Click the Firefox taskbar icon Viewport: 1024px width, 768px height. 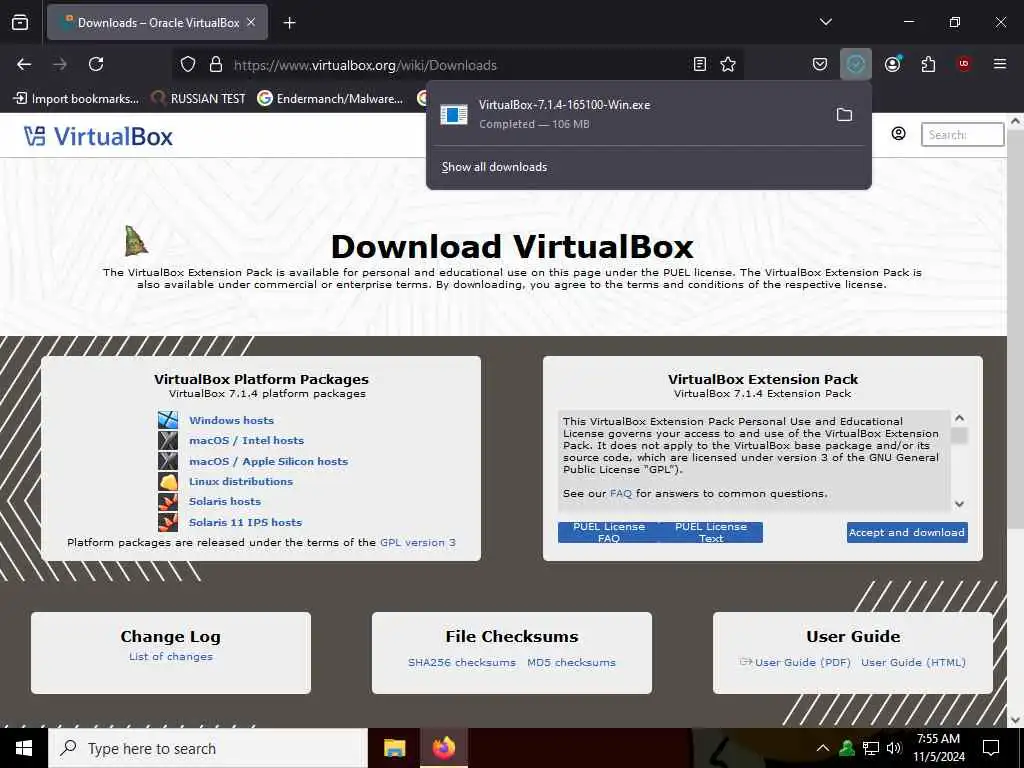[x=443, y=748]
